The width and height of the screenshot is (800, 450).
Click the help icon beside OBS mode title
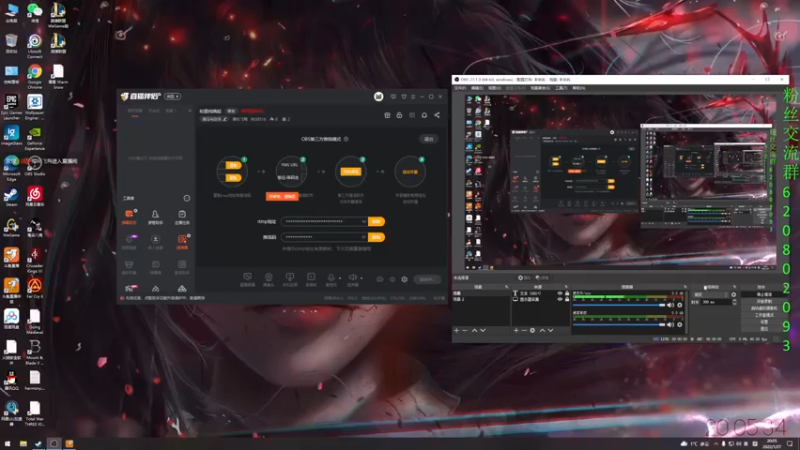(346, 139)
